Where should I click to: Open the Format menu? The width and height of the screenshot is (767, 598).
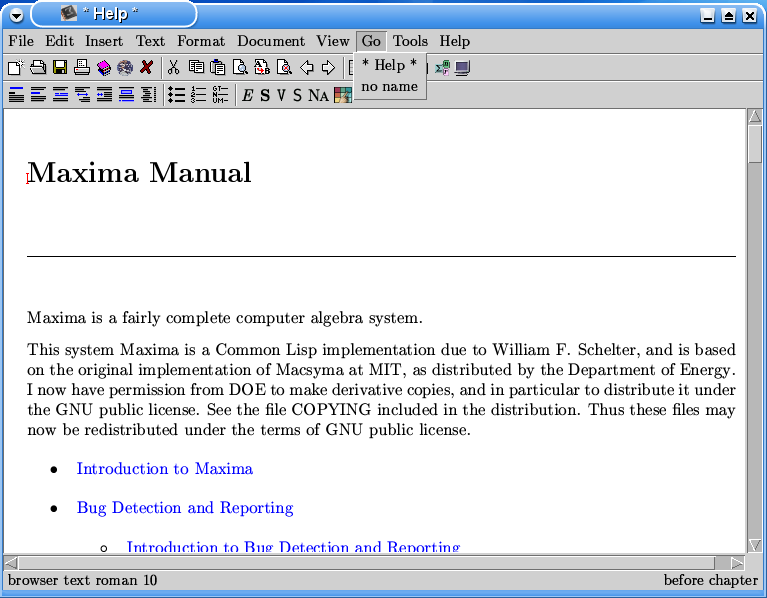pos(201,41)
